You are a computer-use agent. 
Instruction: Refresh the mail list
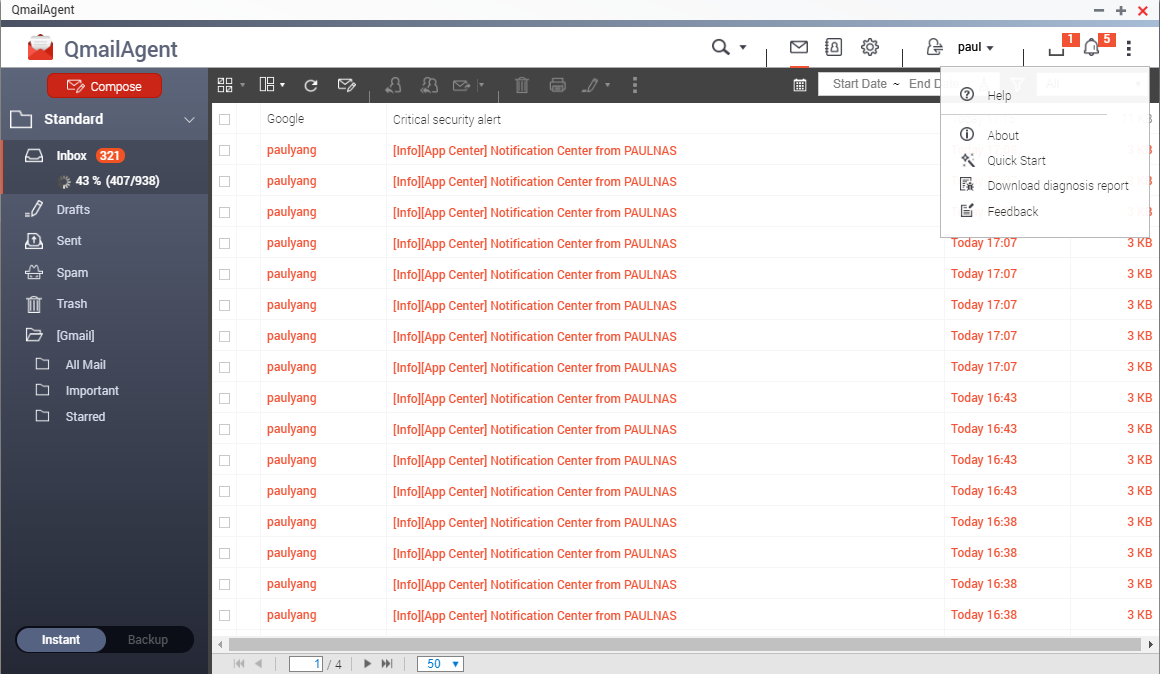[x=311, y=85]
